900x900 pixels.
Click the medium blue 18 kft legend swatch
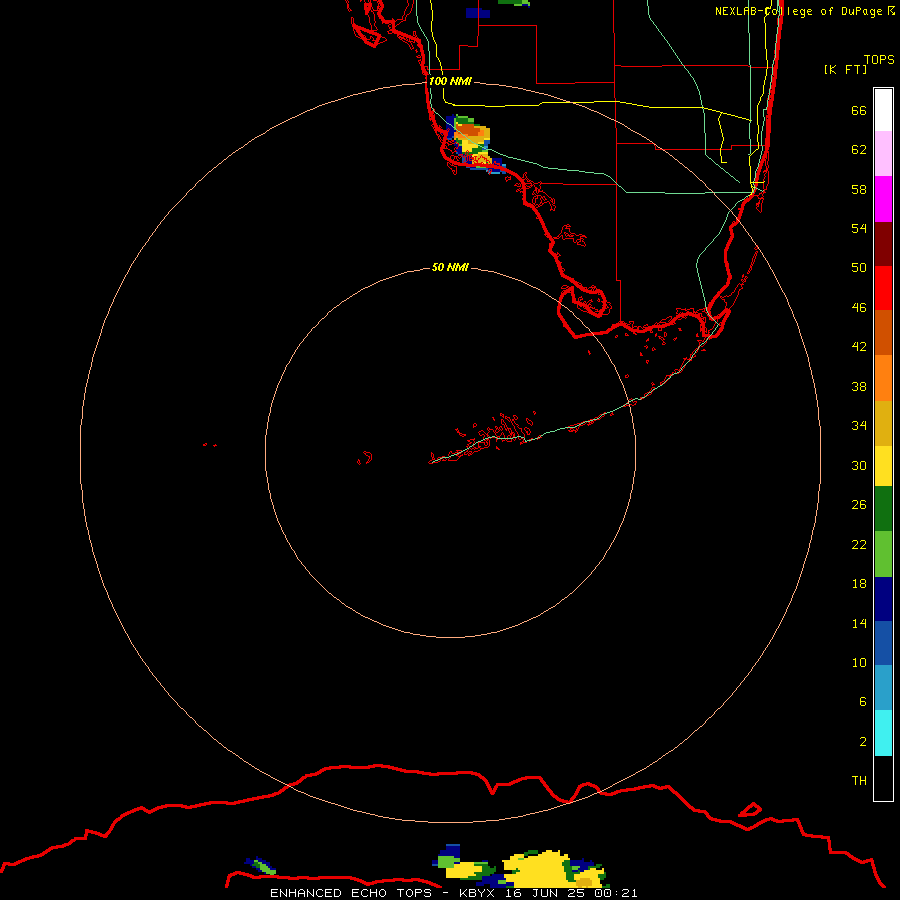[x=883, y=643]
